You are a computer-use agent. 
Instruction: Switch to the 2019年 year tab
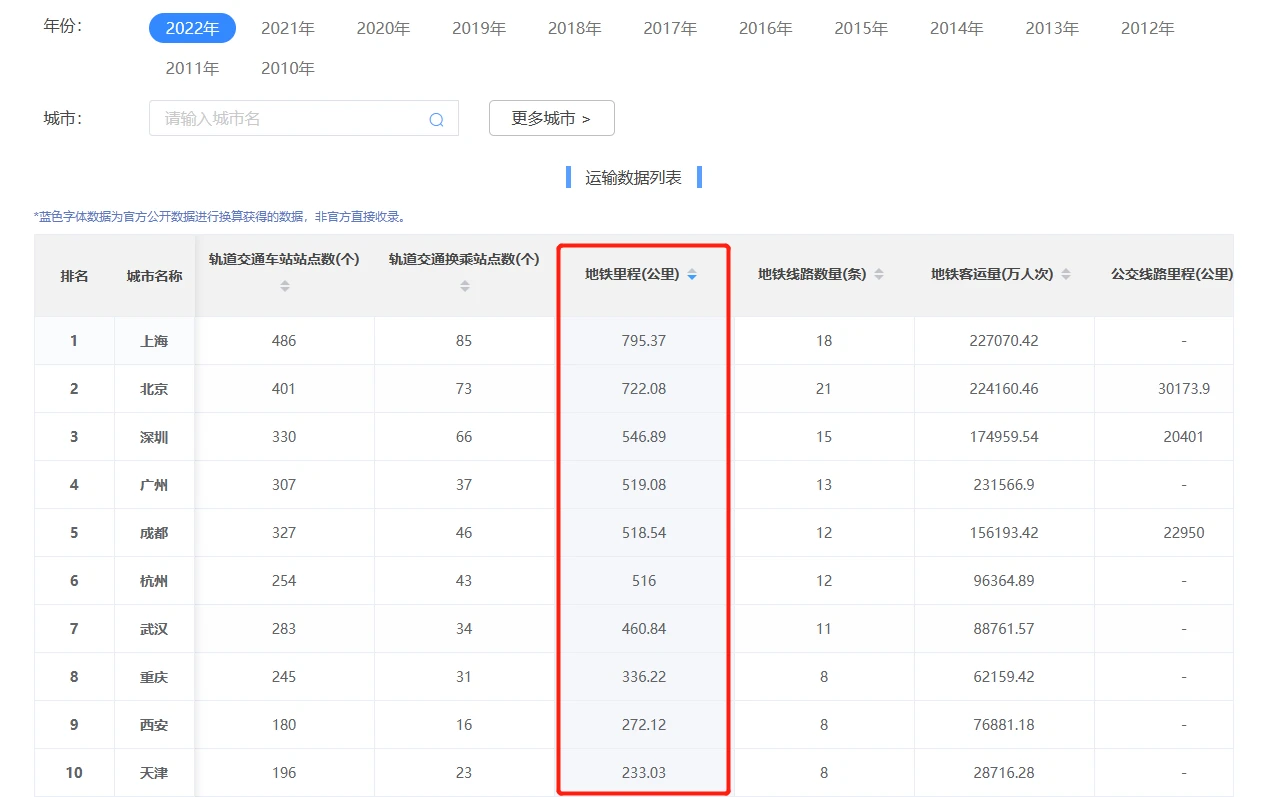coord(479,29)
